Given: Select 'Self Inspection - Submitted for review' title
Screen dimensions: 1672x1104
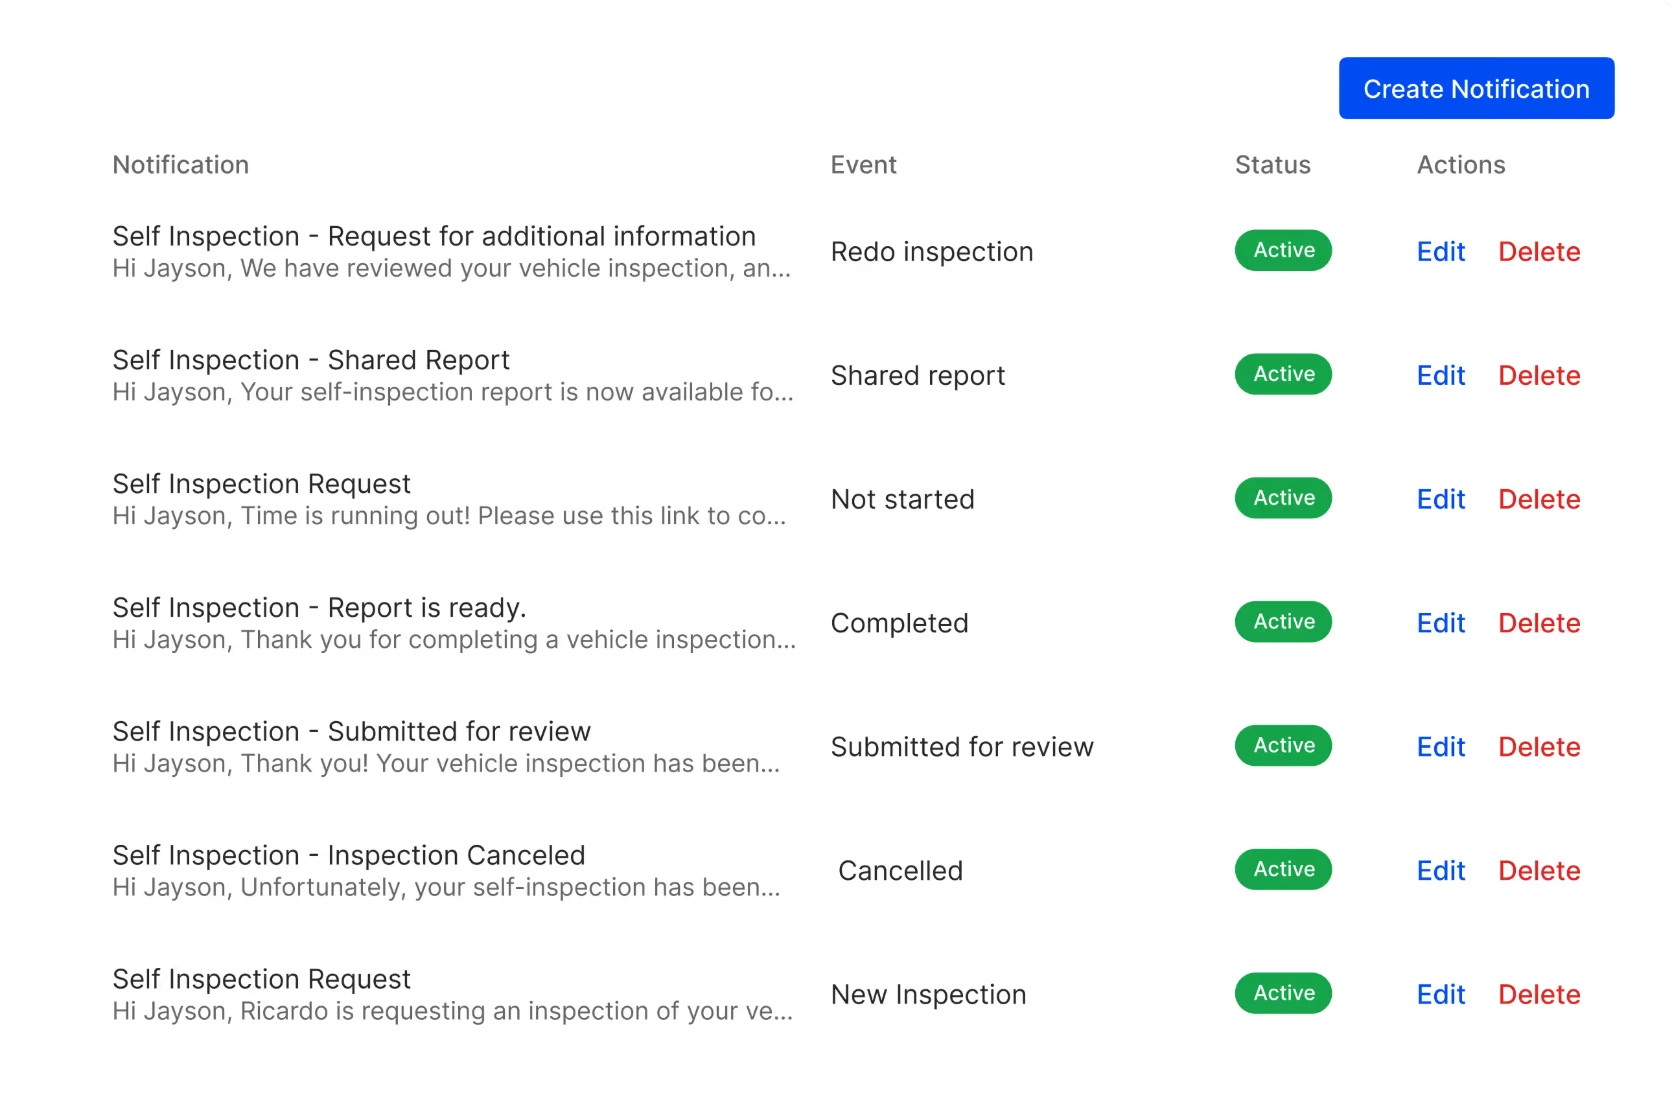Looking at the screenshot, I should [351, 732].
